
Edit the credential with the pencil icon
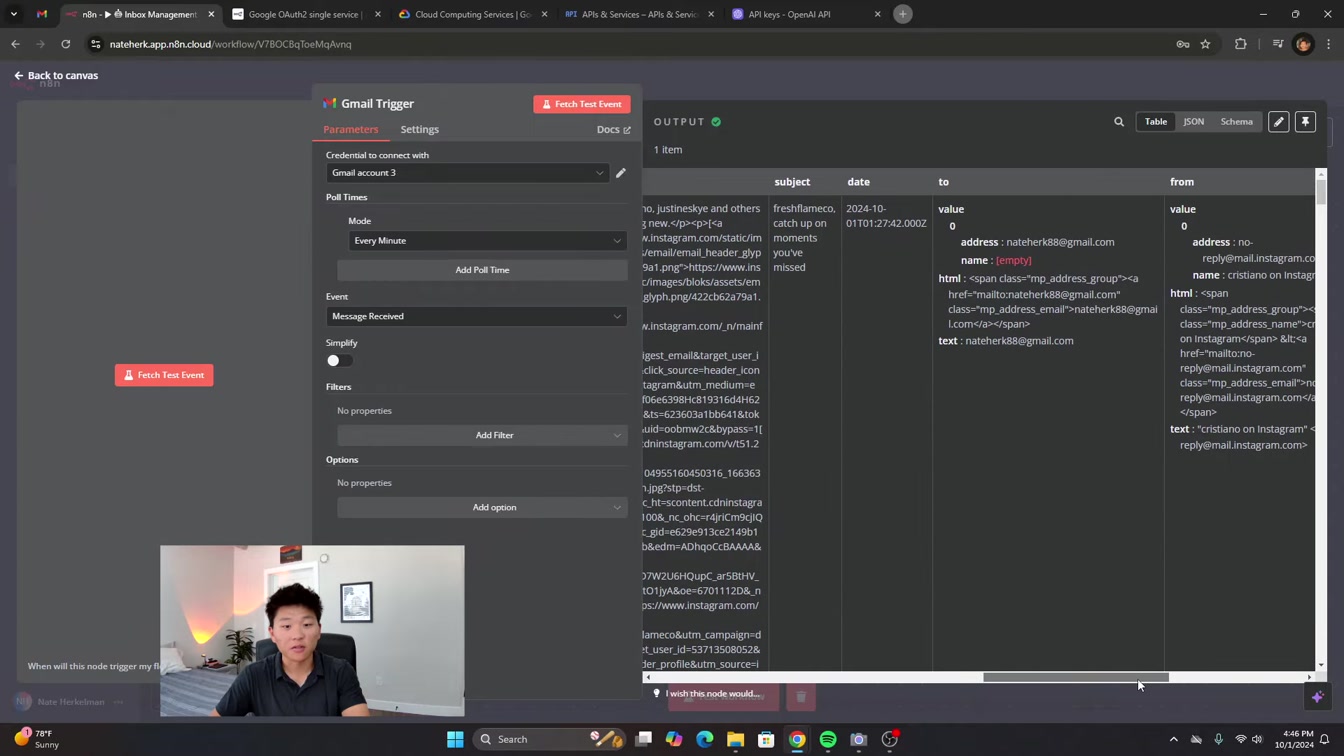[x=621, y=173]
